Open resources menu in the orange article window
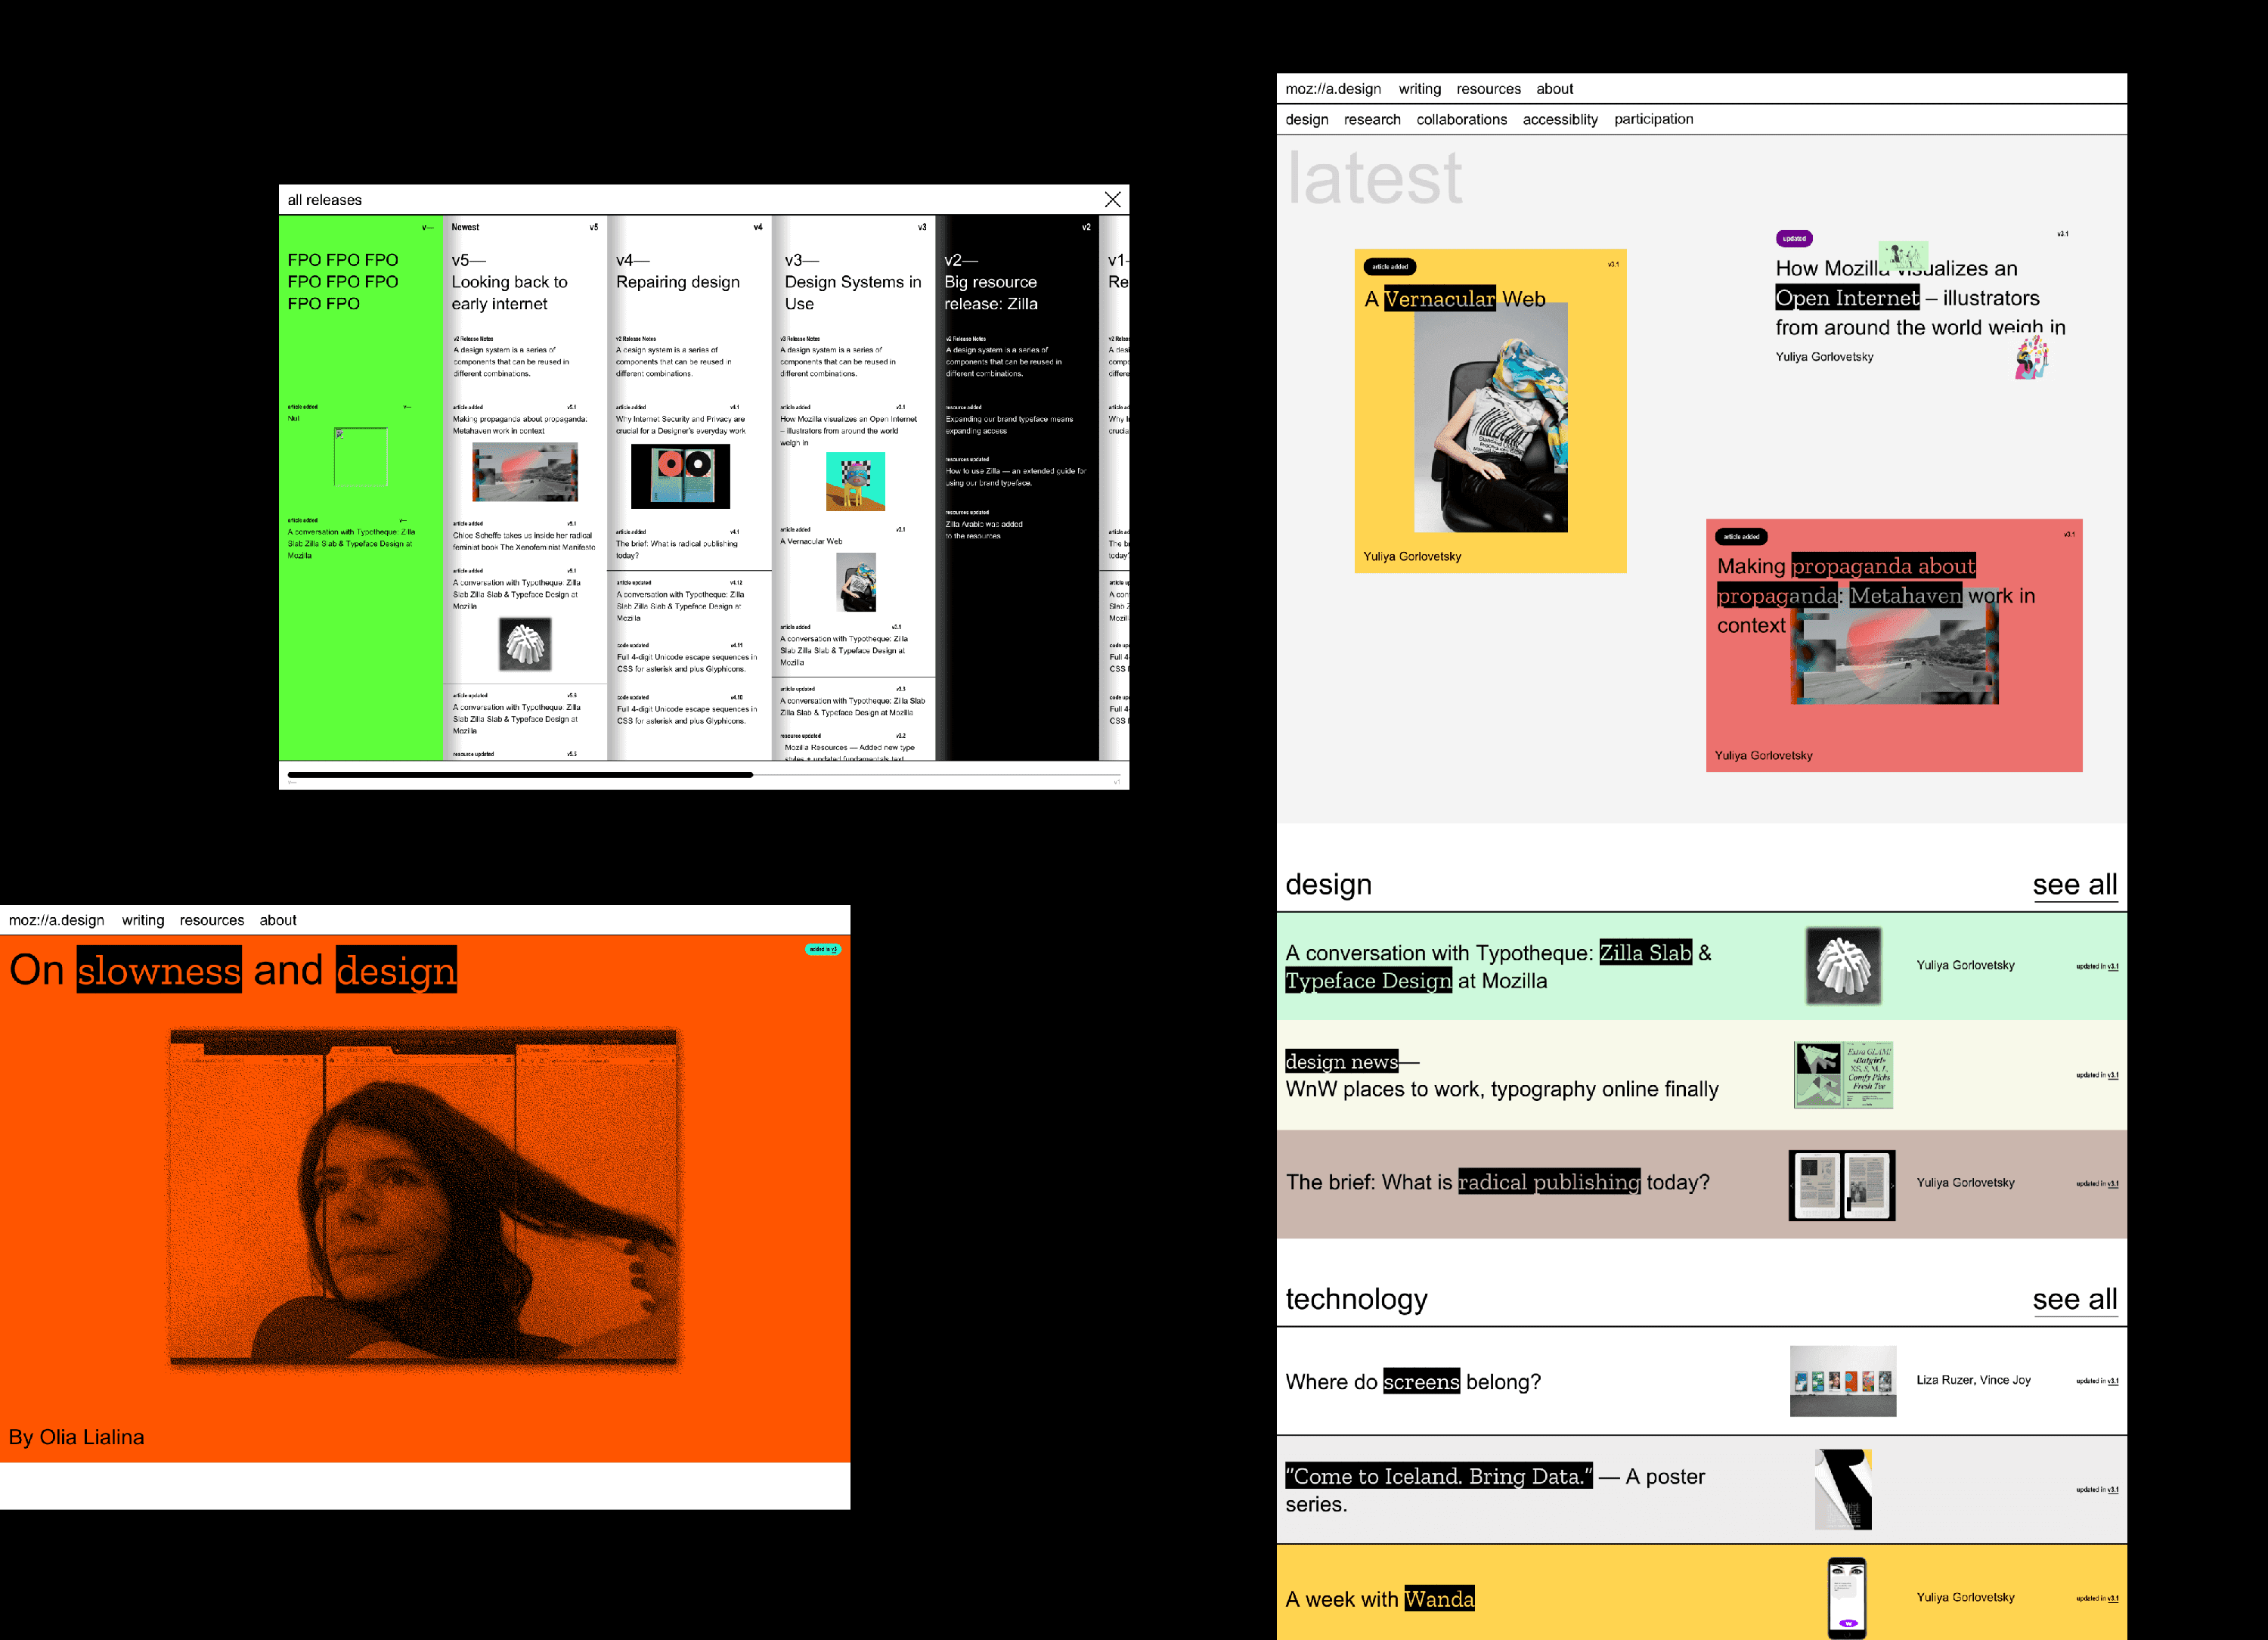This screenshot has width=2268, height=1640. [x=212, y=921]
